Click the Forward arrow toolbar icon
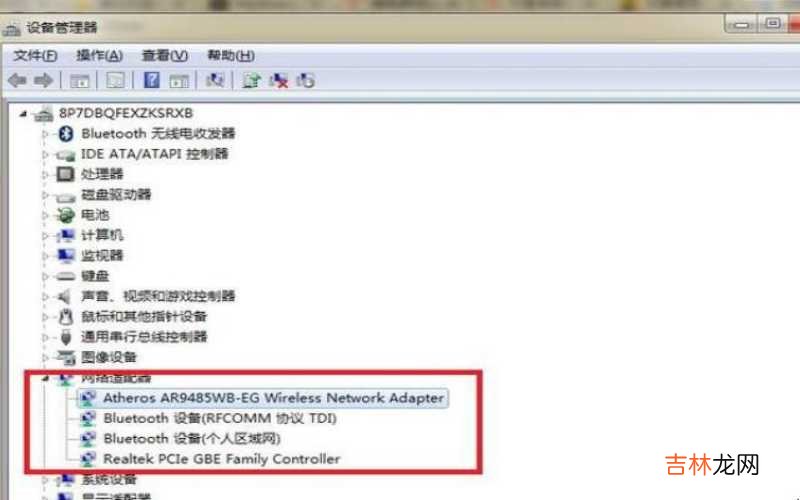Screen dimensions: 800x500 43,80
